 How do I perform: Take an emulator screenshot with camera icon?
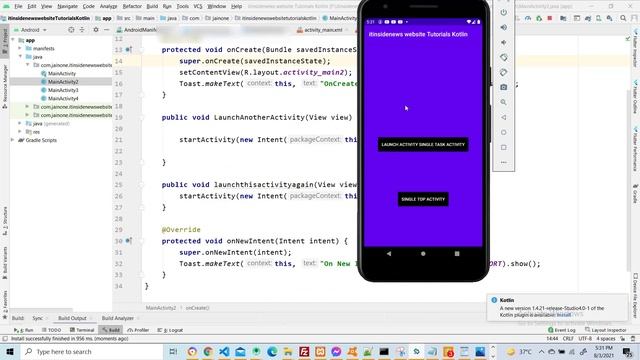point(504,87)
